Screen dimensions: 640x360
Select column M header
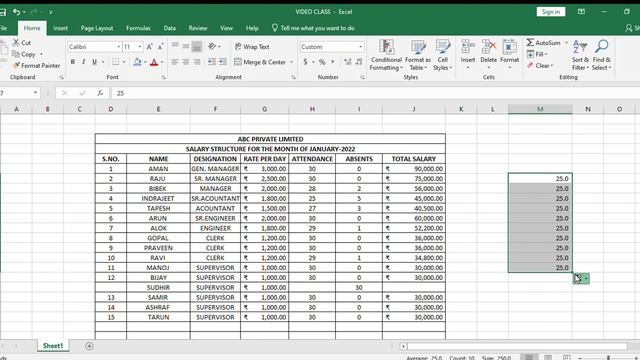tap(540, 109)
